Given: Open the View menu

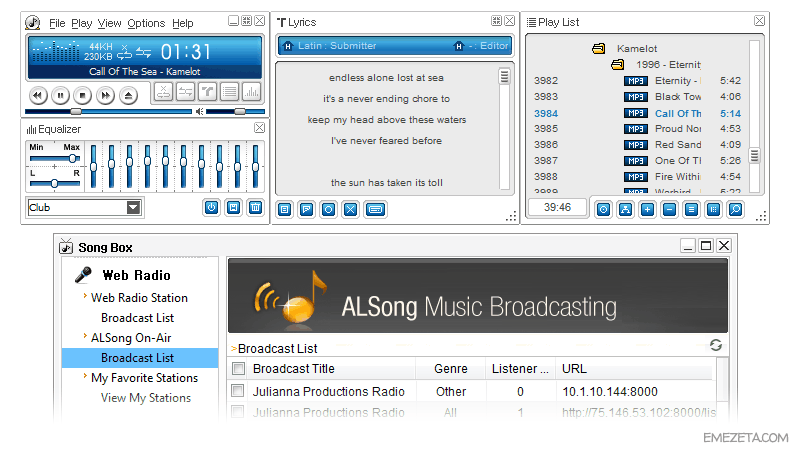Looking at the screenshot, I should 109,23.
